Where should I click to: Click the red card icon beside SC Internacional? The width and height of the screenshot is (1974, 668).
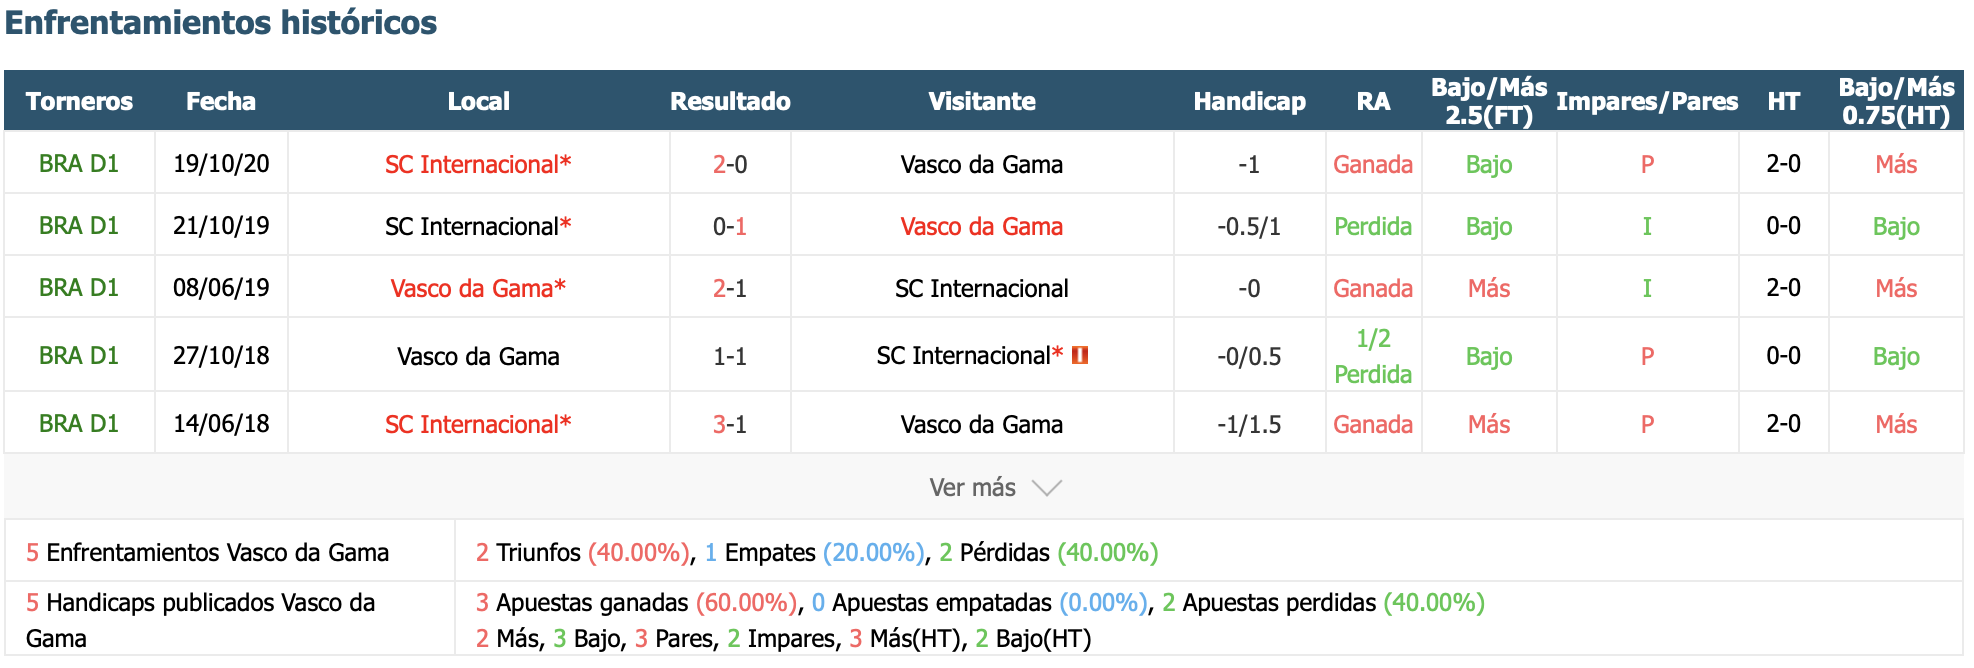pos(1080,355)
